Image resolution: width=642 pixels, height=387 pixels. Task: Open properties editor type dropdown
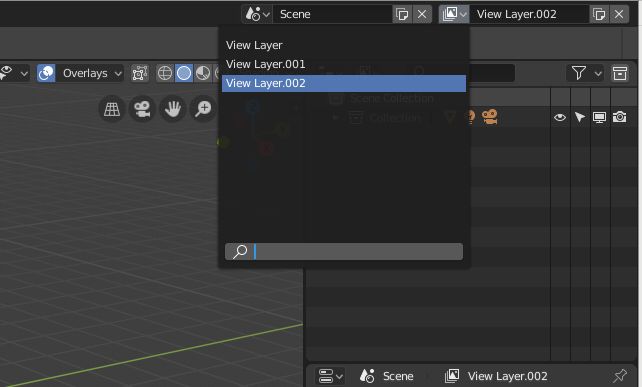(331, 376)
